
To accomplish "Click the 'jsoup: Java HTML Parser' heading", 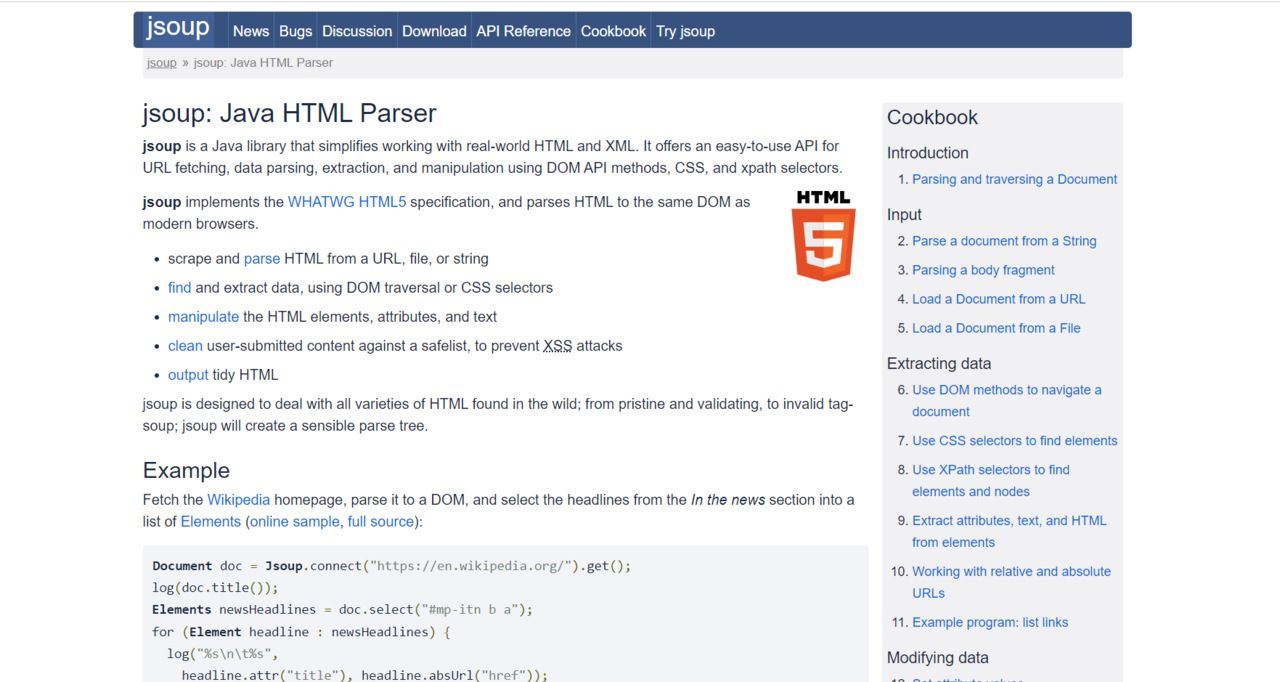I will click(x=290, y=113).
